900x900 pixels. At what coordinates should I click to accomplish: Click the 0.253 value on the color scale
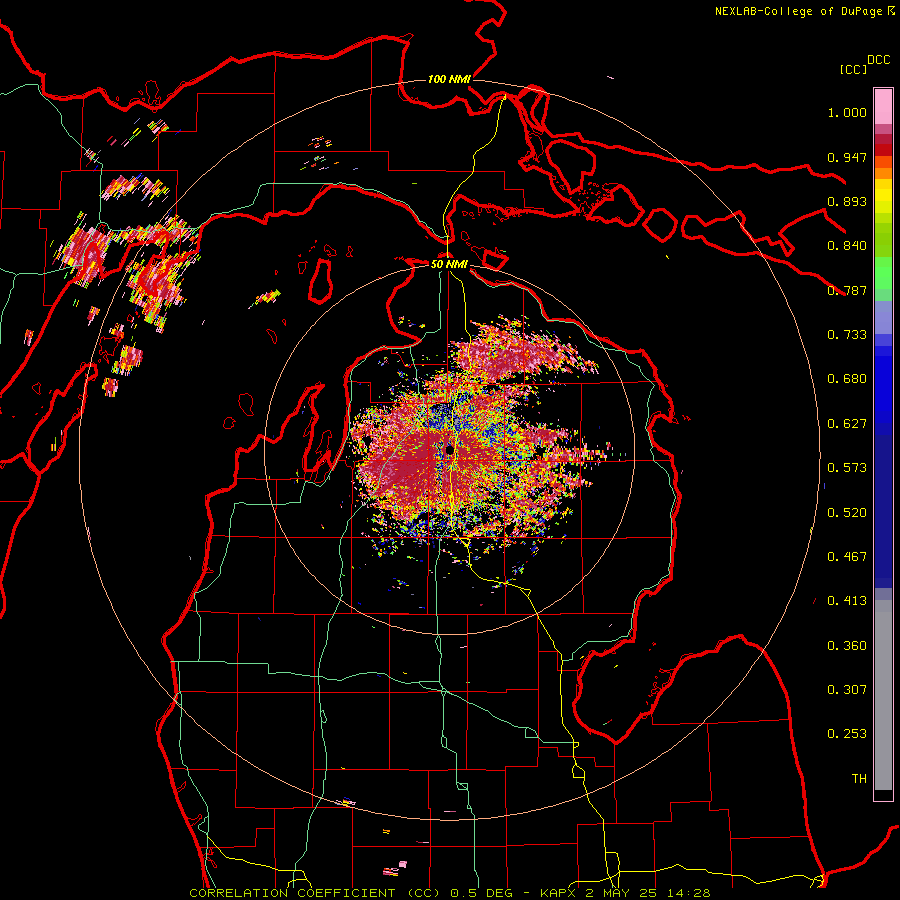[x=847, y=734]
